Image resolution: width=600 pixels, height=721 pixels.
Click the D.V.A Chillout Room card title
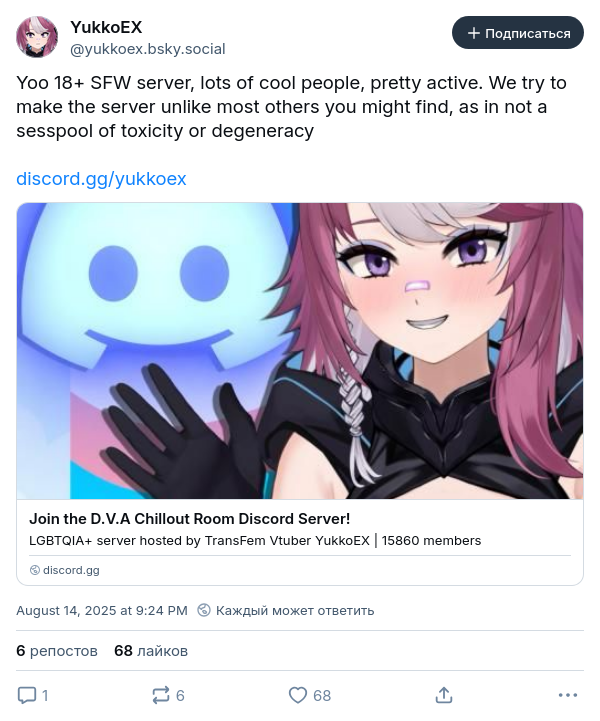tap(189, 519)
